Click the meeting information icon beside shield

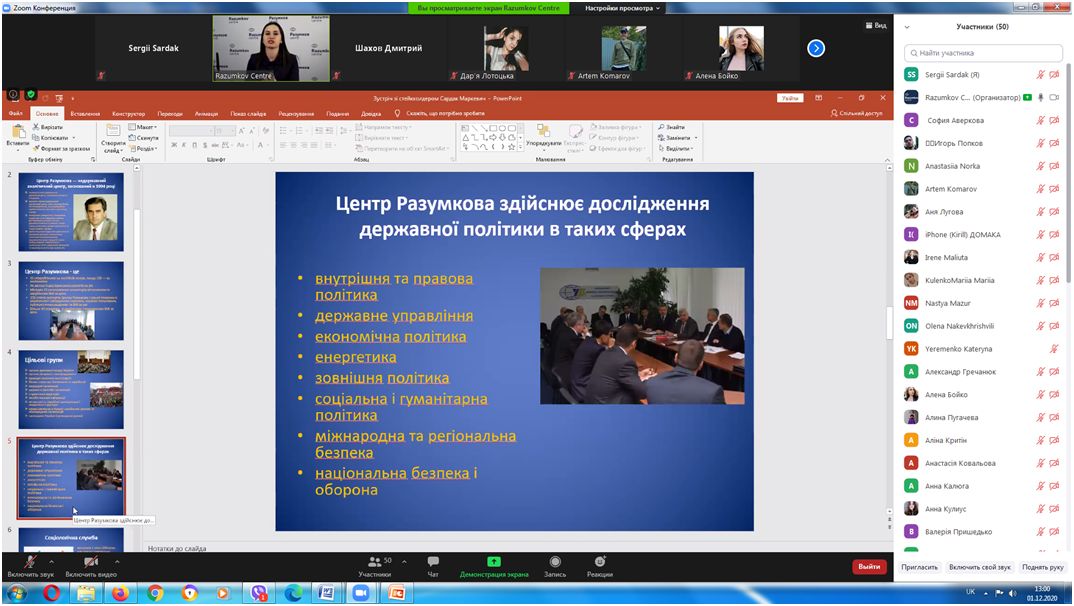(x=13, y=96)
